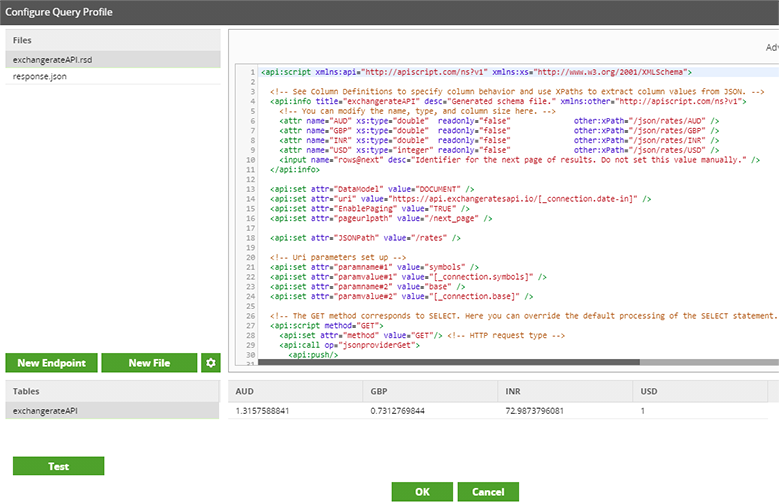Image resolution: width=779 pixels, height=504 pixels.
Task: Click the uri value exchangeratesapi.io line
Action: 461,199
